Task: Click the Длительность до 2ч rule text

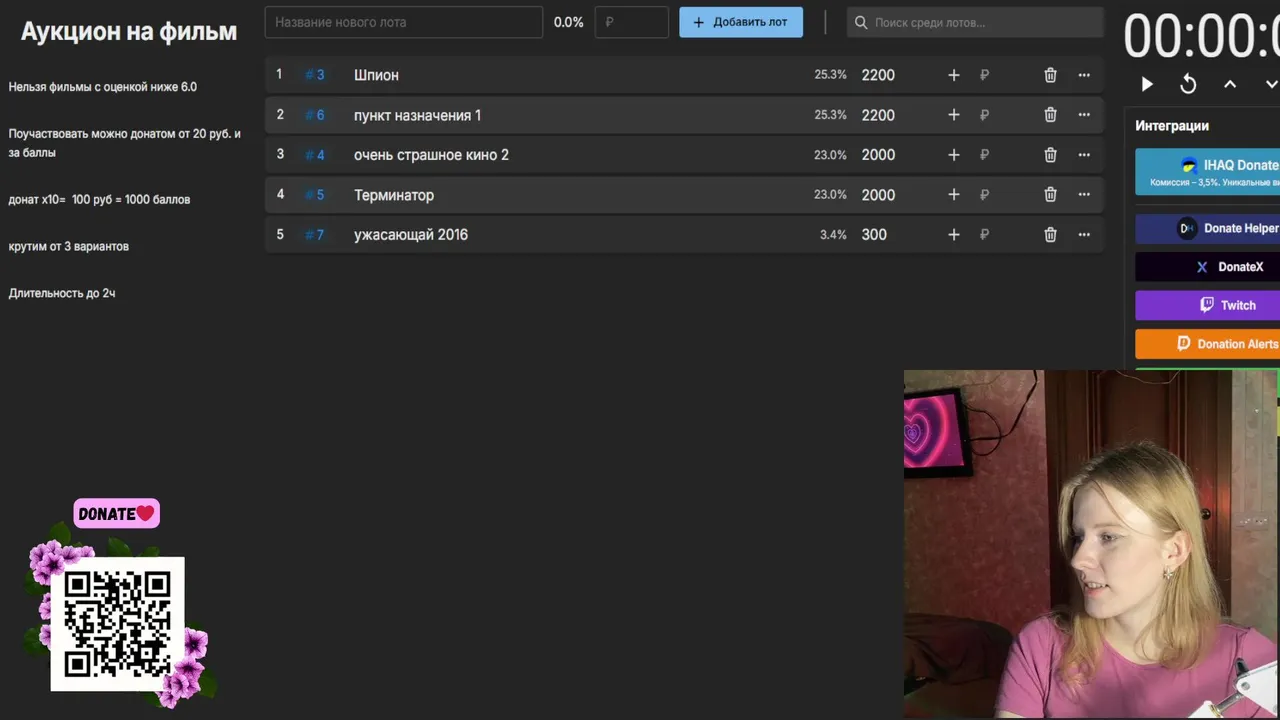Action: pos(62,293)
